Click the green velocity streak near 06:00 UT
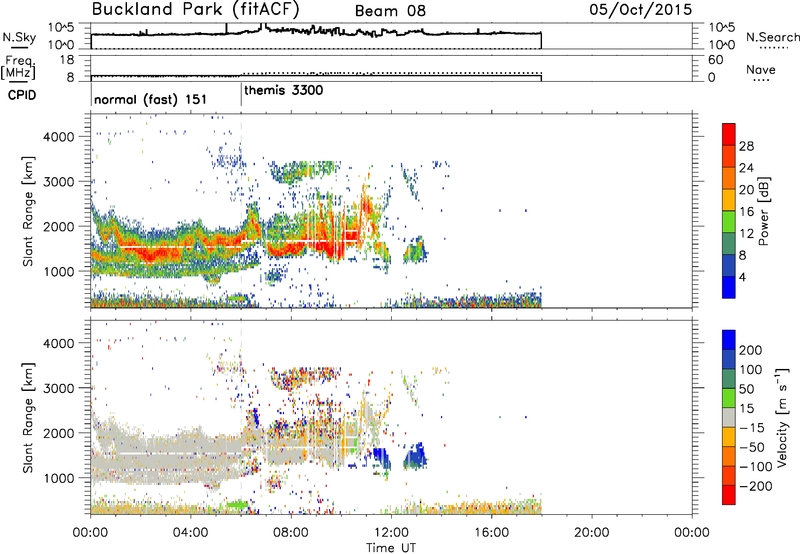This screenshot has height=554, width=800. pos(237,505)
